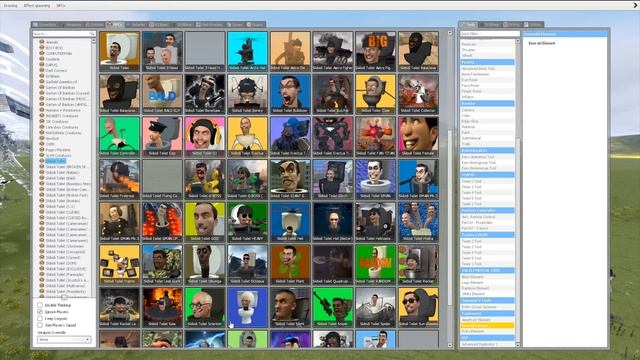
Task: Select the highlighted Skibidi Toilet category
Action: pos(56,161)
